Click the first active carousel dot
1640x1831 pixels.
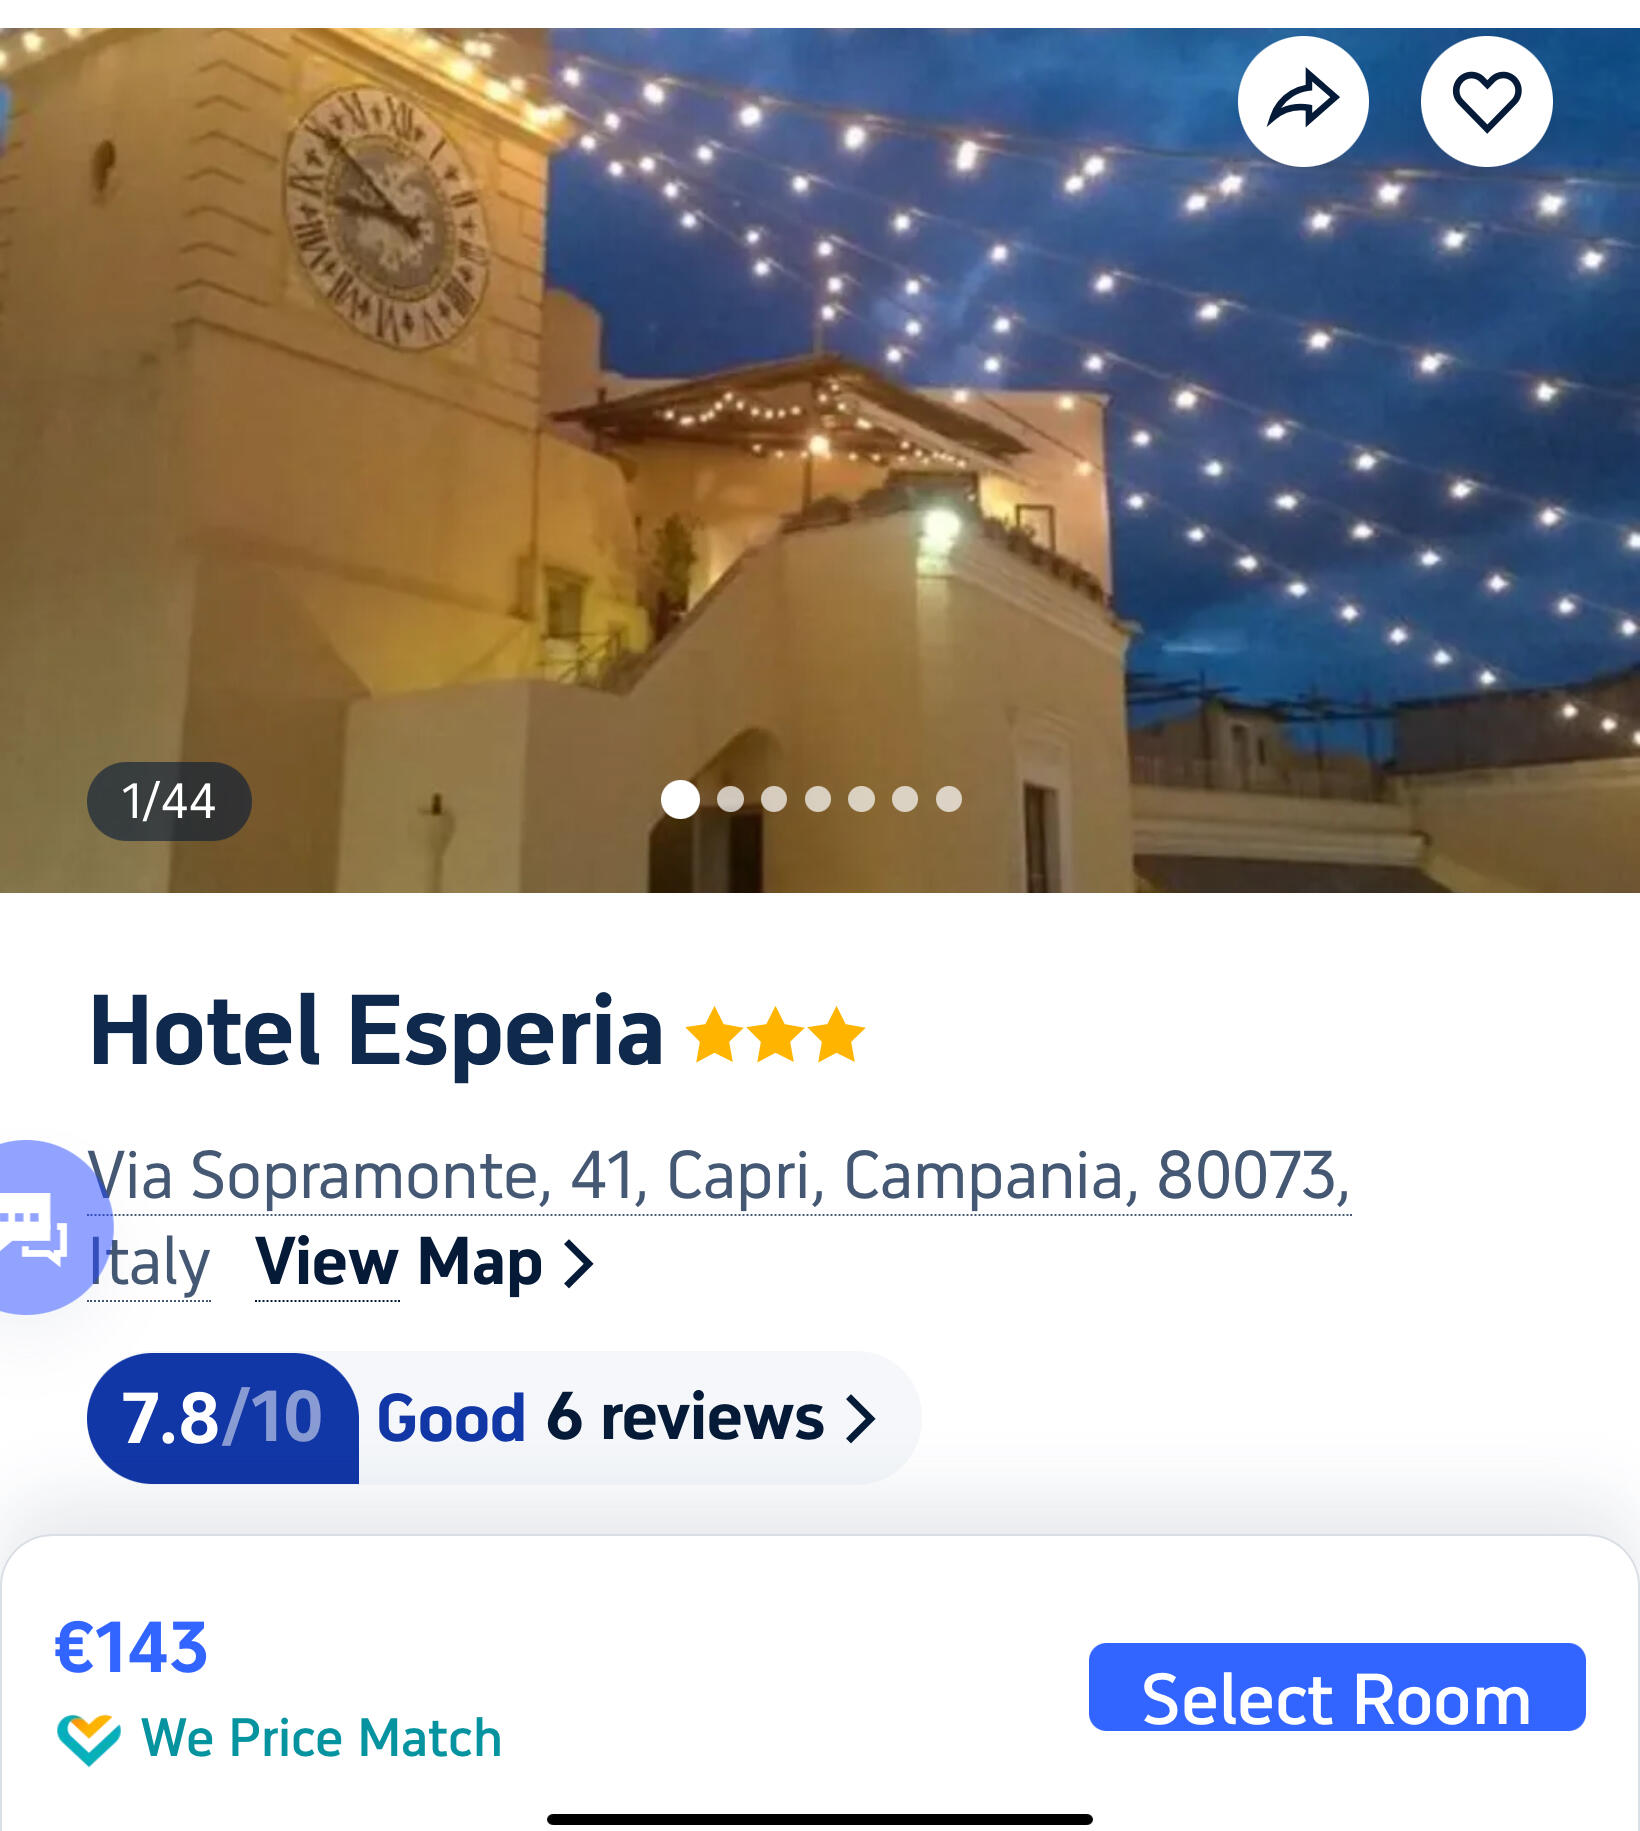click(680, 799)
